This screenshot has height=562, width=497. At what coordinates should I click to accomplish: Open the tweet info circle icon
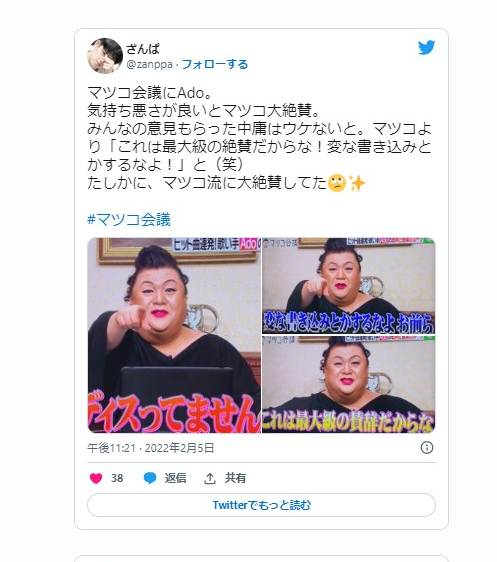(426, 447)
